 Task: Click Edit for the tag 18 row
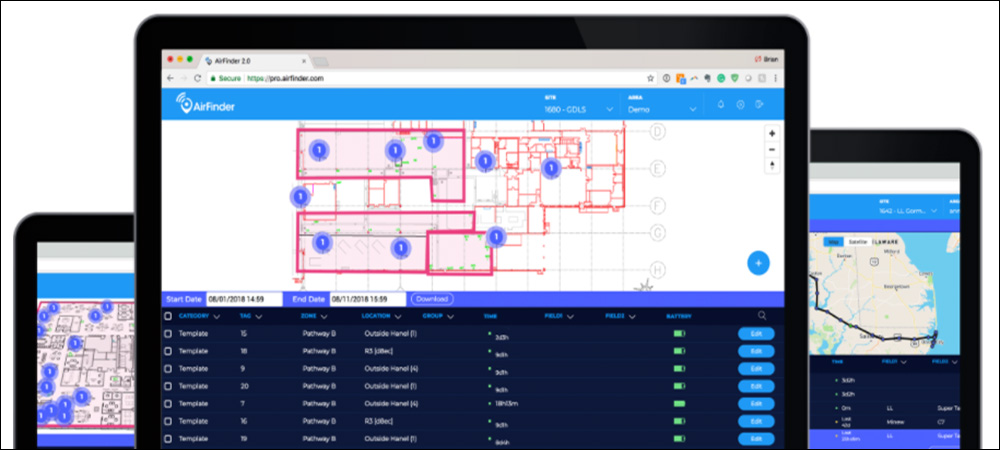pos(756,351)
